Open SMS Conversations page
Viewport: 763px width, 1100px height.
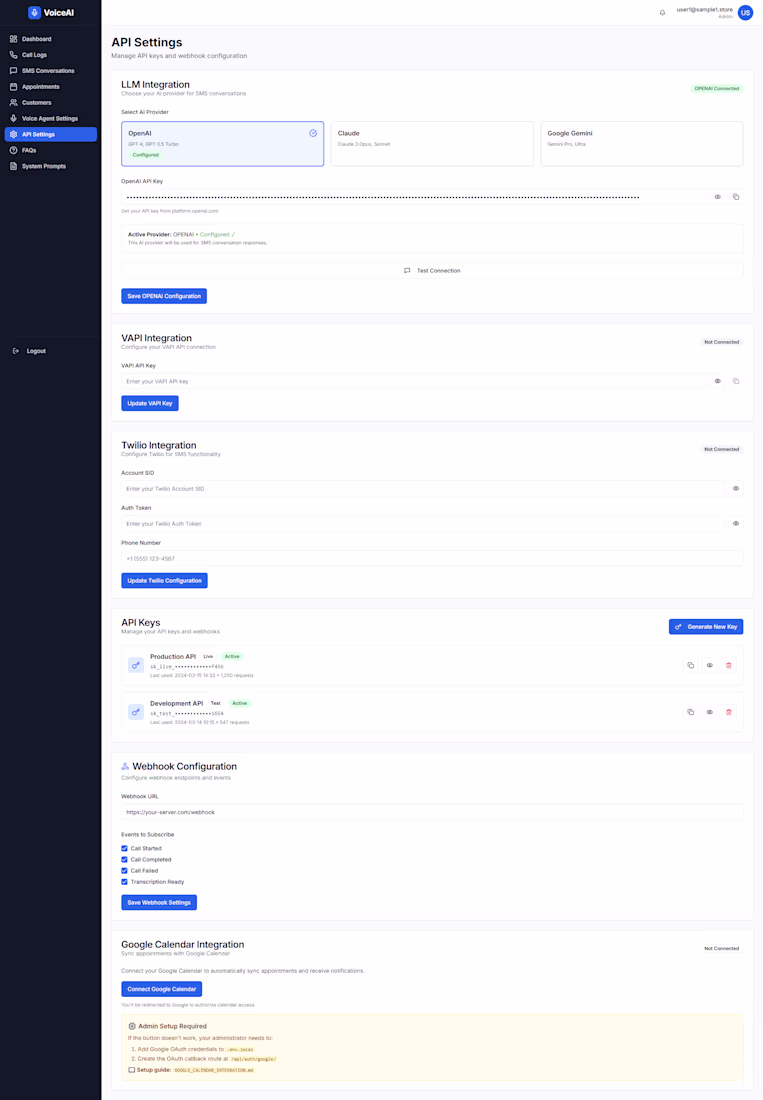[50, 71]
